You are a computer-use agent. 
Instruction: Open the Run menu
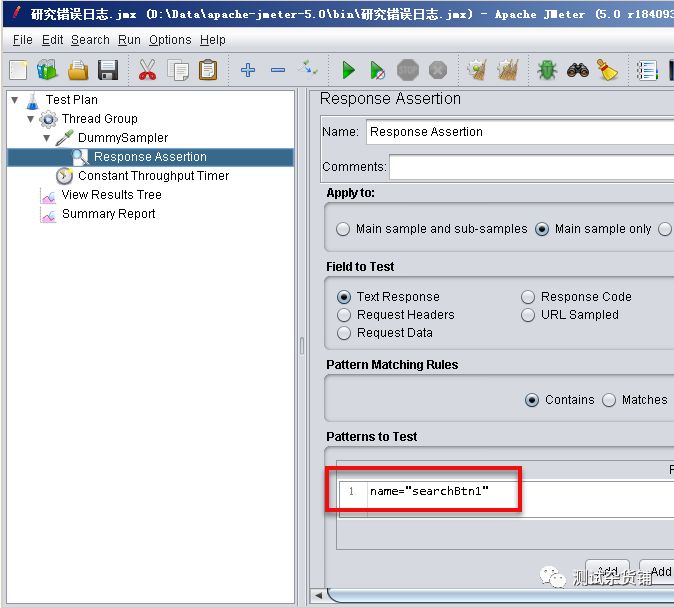(x=129, y=40)
